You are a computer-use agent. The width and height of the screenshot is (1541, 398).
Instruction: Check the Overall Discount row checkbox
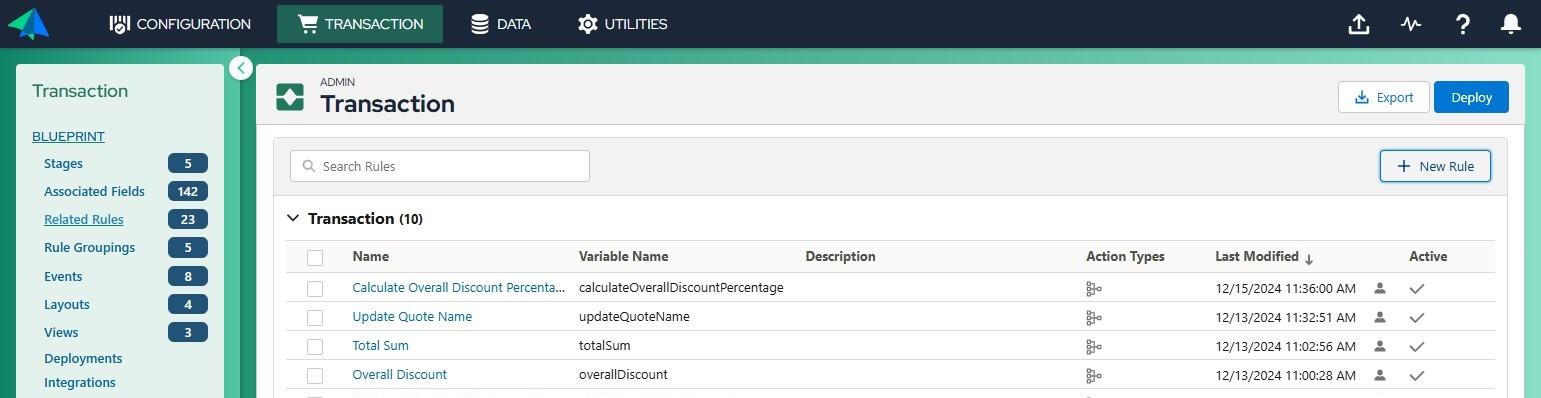click(x=315, y=375)
